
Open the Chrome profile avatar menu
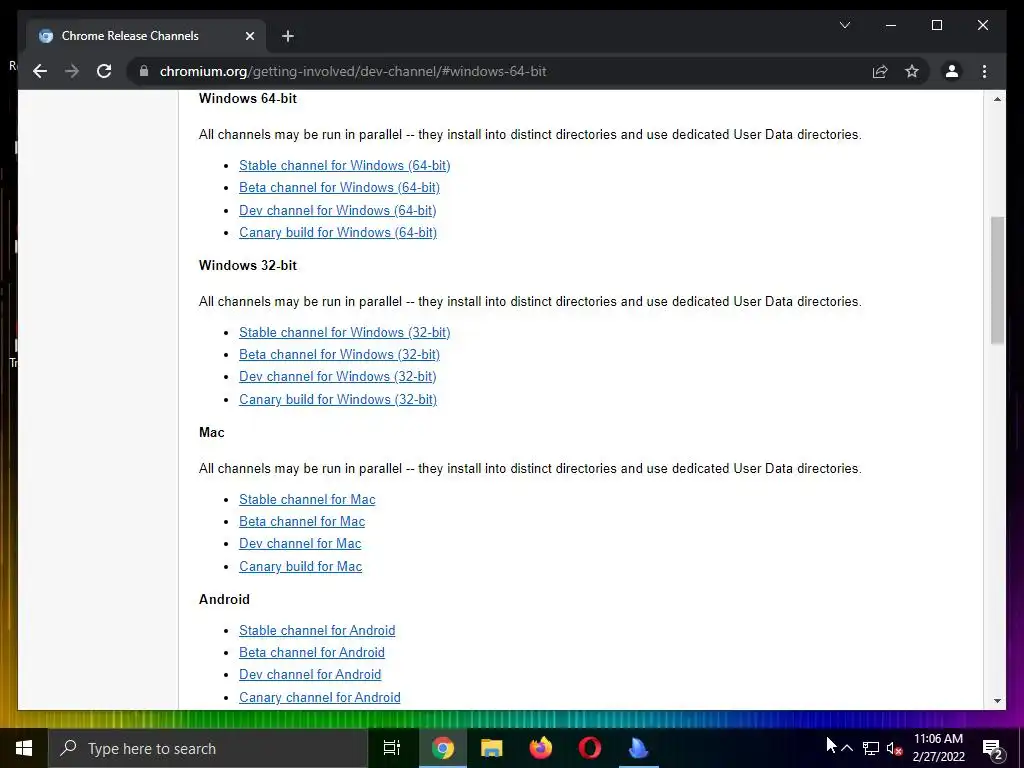pyautogui.click(x=952, y=71)
